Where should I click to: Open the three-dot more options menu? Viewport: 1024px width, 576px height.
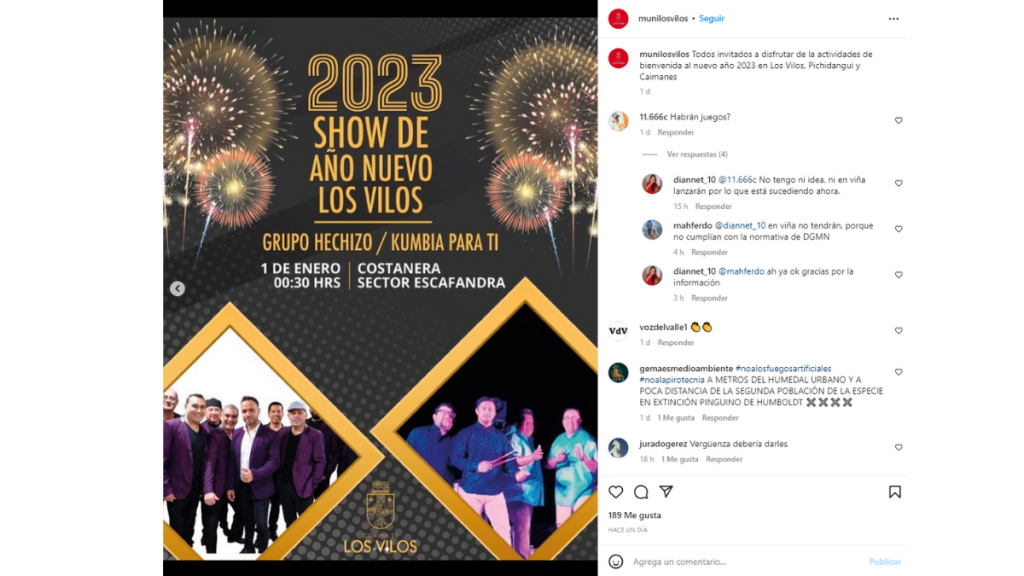click(893, 18)
